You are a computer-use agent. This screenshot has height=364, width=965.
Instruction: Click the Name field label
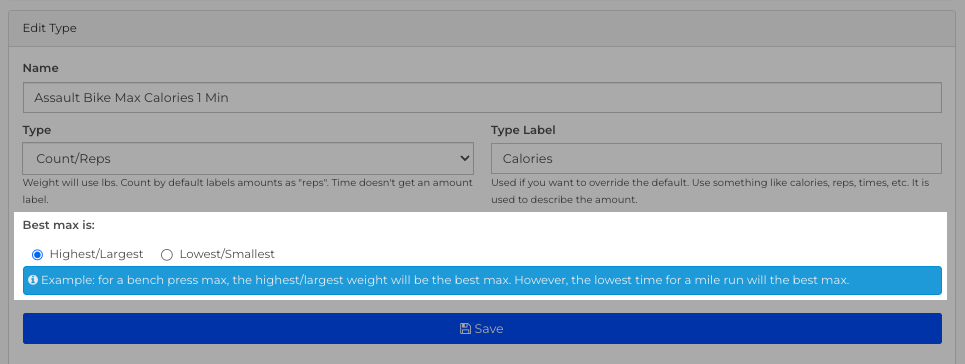coord(41,68)
